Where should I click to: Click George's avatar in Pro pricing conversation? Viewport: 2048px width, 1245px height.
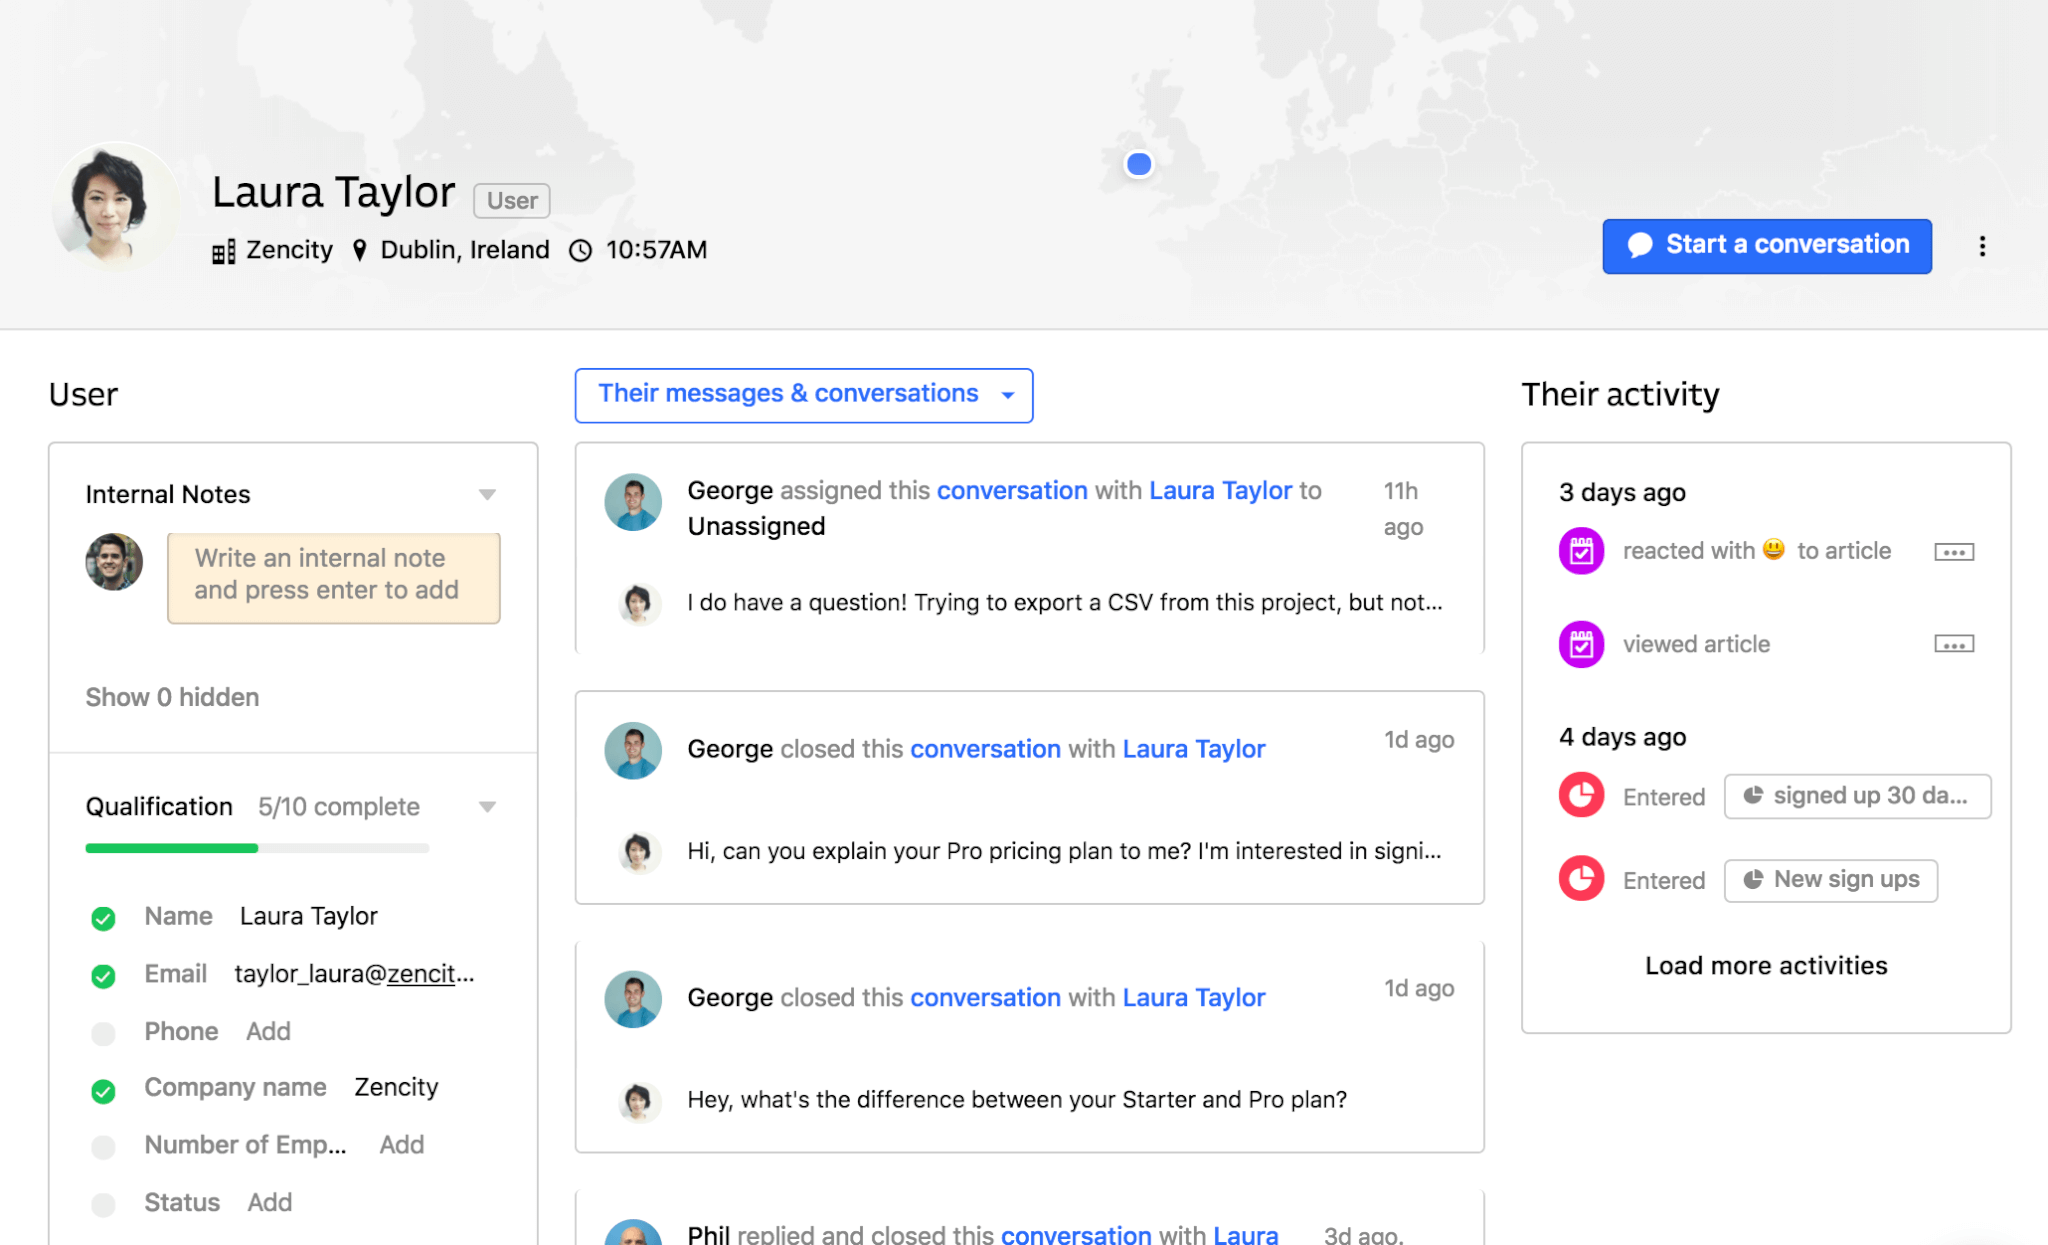633,751
